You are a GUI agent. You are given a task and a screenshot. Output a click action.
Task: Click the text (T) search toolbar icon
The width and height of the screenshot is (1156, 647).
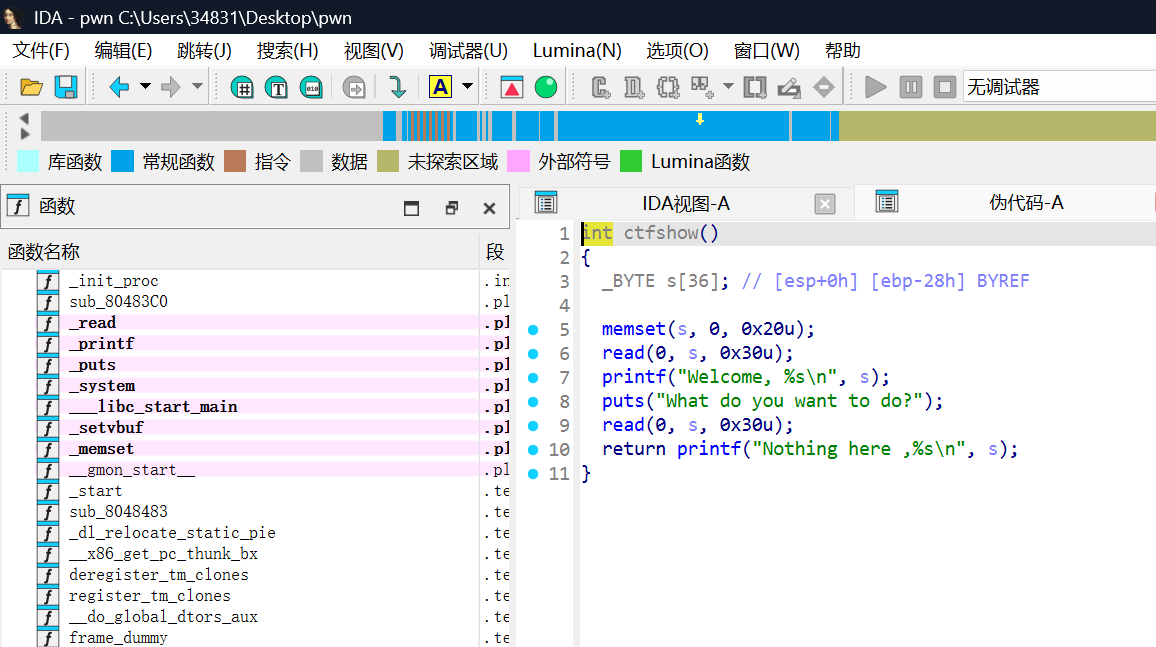(x=276, y=87)
